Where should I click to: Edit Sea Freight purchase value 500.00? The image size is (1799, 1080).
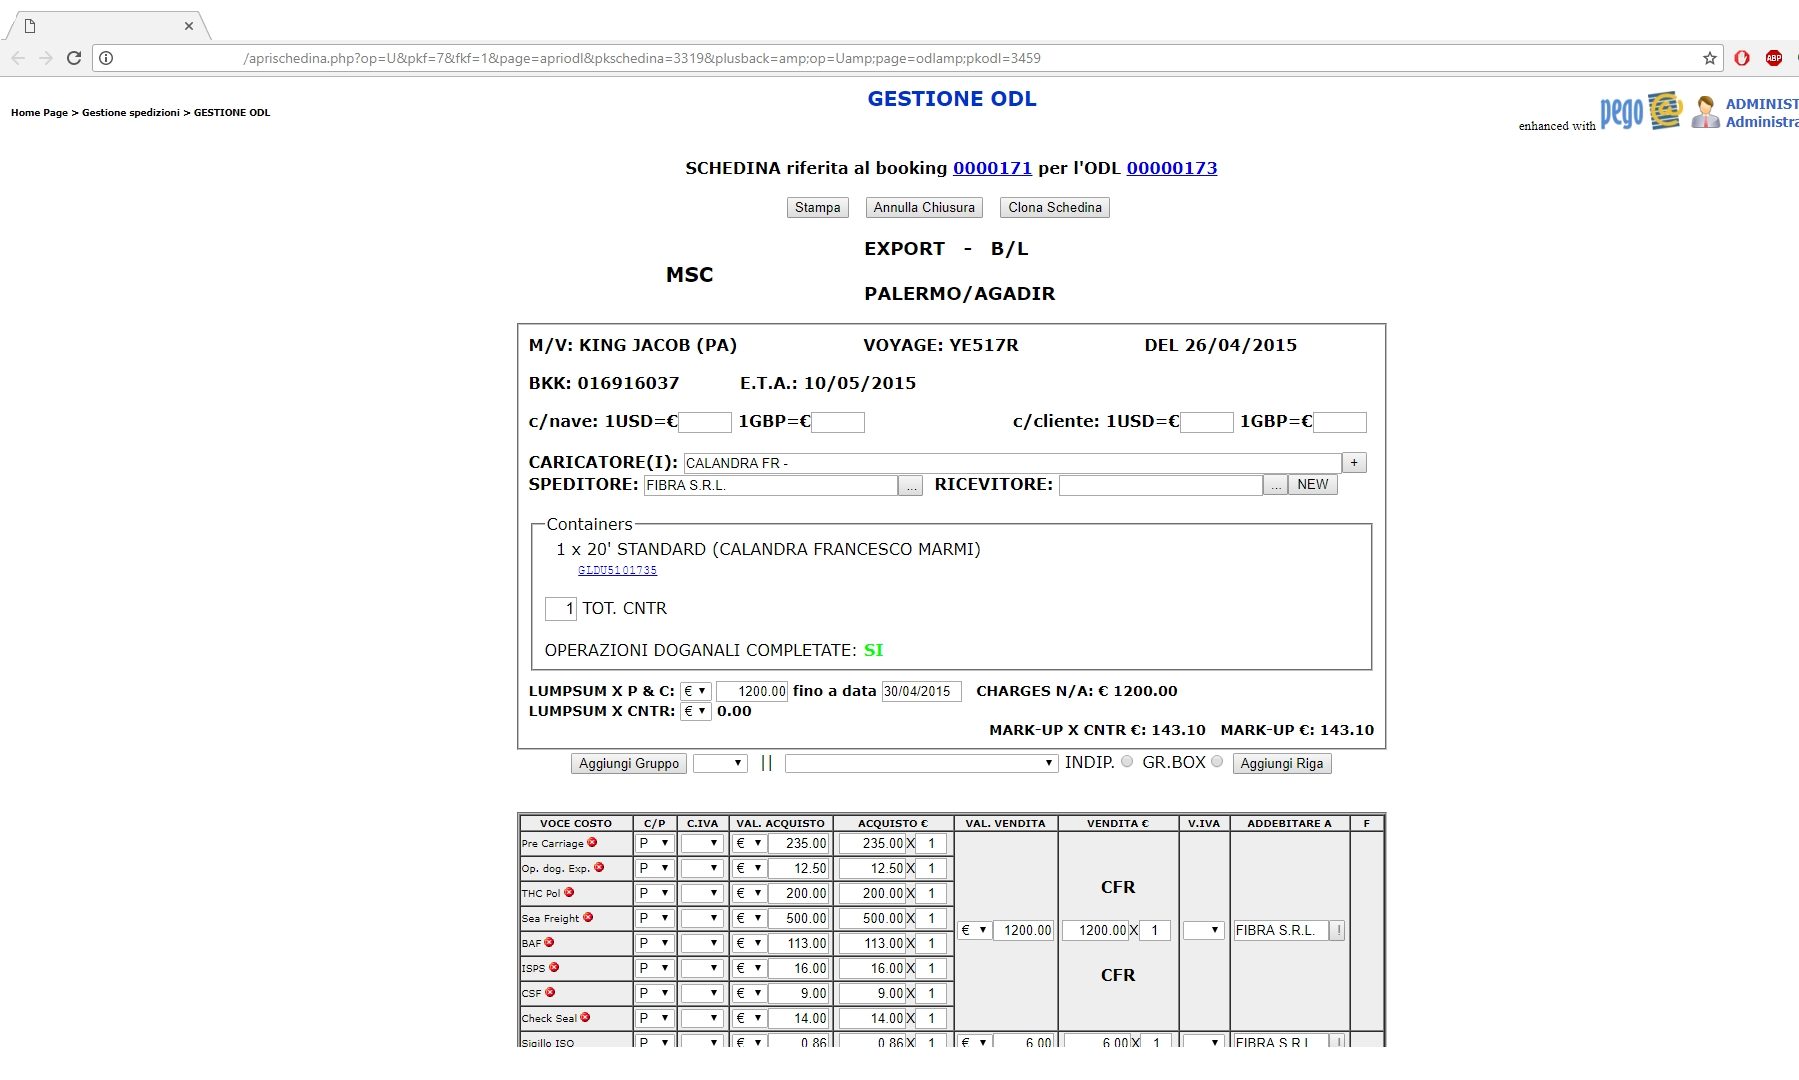pyautogui.click(x=799, y=918)
